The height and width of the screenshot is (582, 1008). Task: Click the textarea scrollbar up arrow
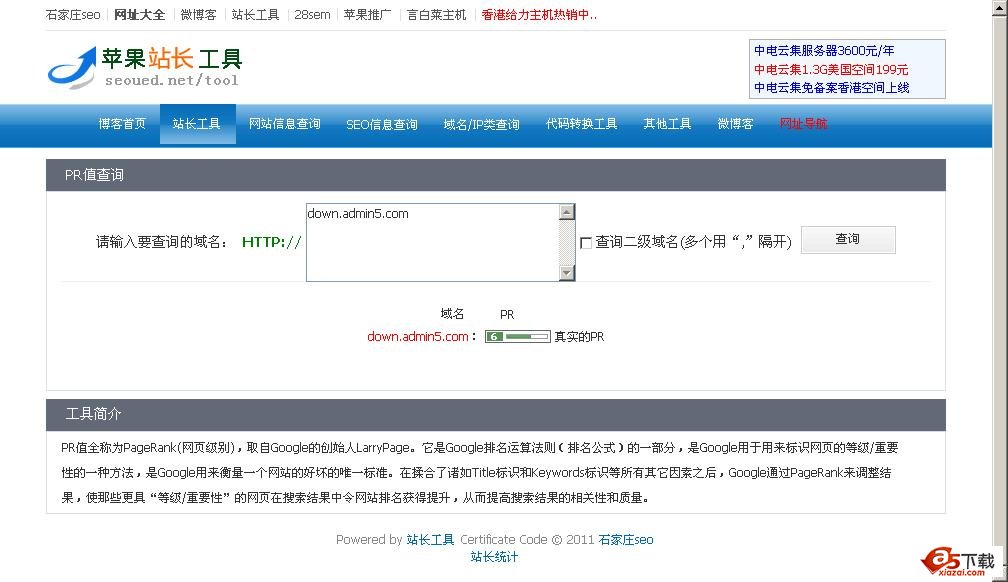click(566, 212)
